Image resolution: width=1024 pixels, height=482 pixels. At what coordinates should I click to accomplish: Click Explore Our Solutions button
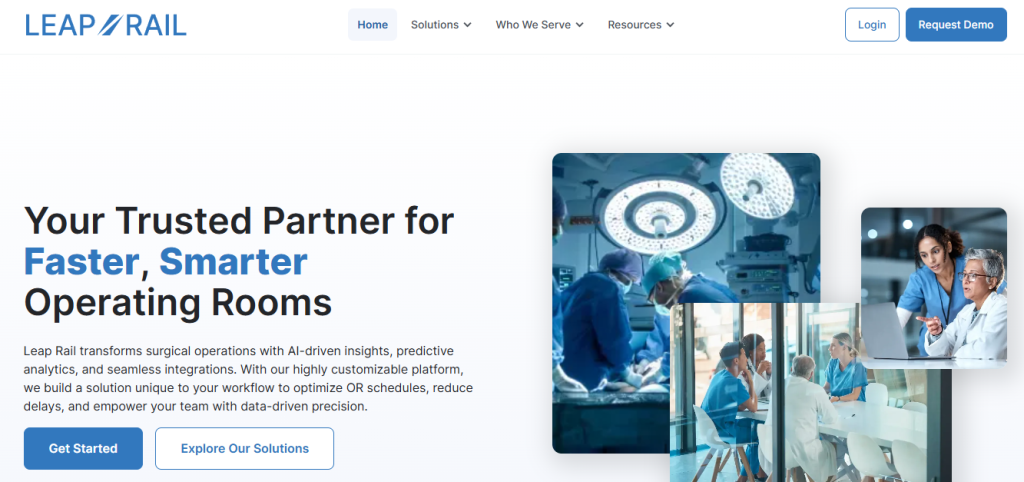click(244, 449)
